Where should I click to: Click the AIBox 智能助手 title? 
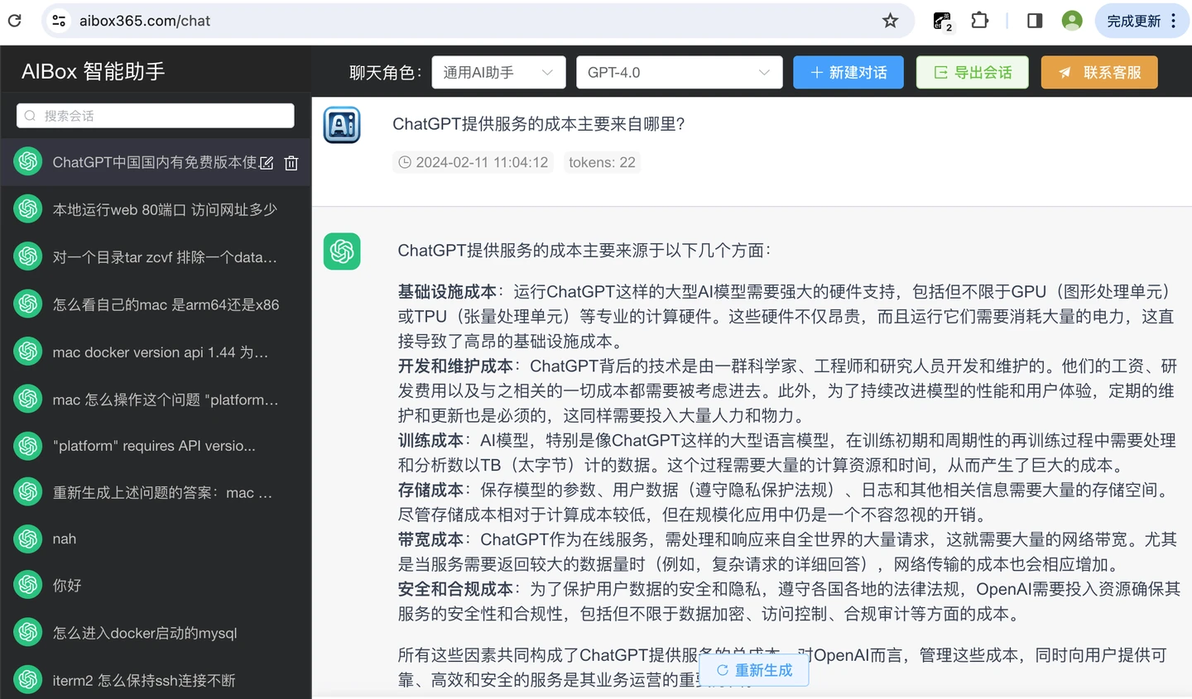[x=93, y=71]
